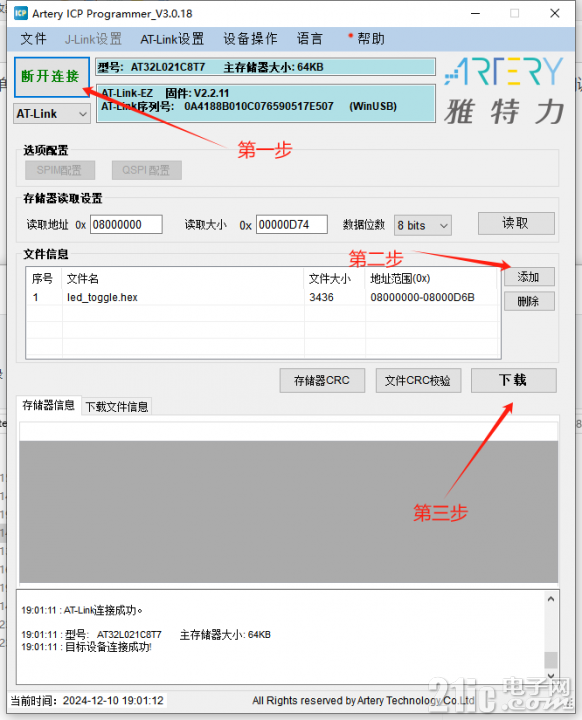This screenshot has width=582, height=720.
Task: Edit the 读取大小 field 00000D74
Action: [292, 225]
